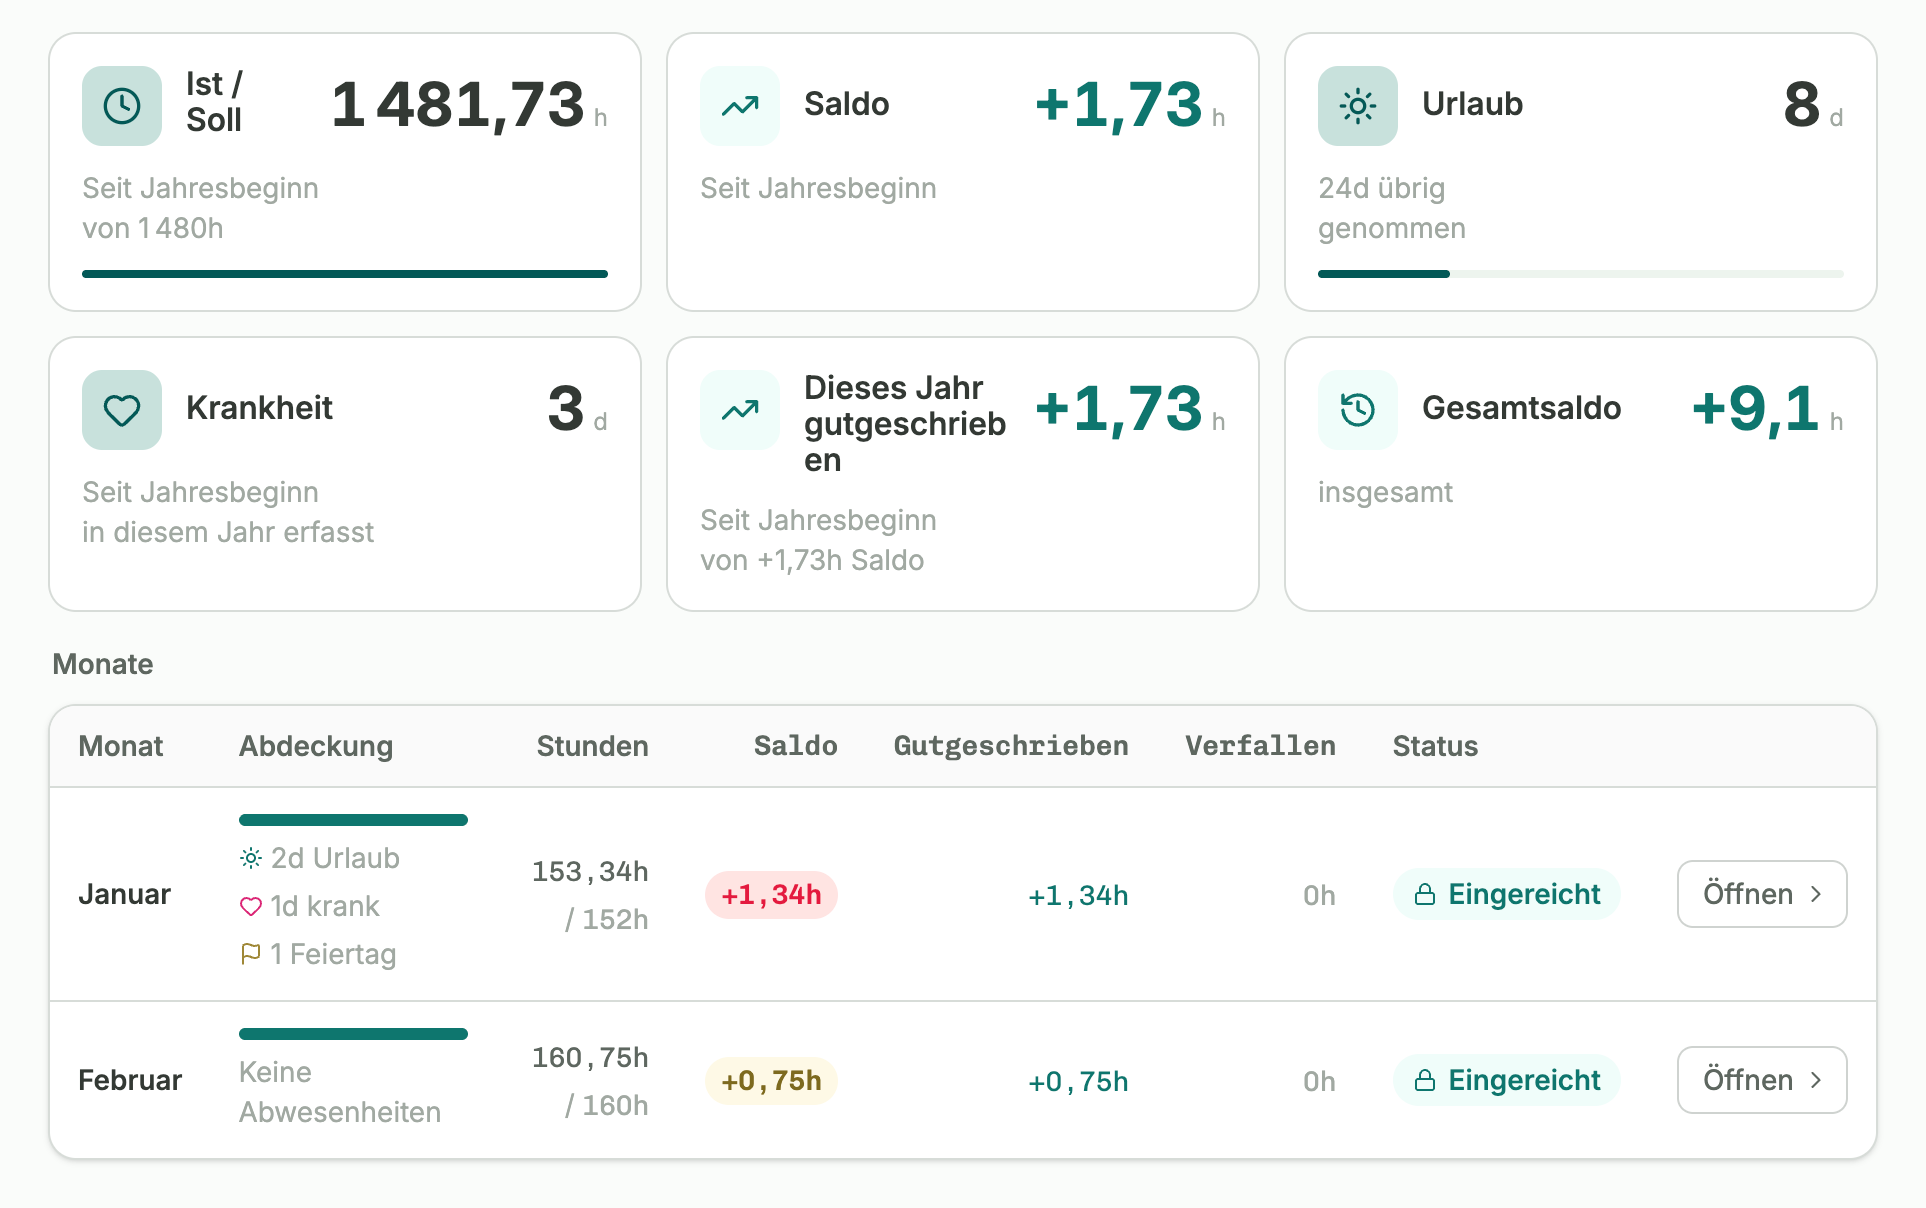Click the pink heart icon beside 1d krank

coord(250,907)
